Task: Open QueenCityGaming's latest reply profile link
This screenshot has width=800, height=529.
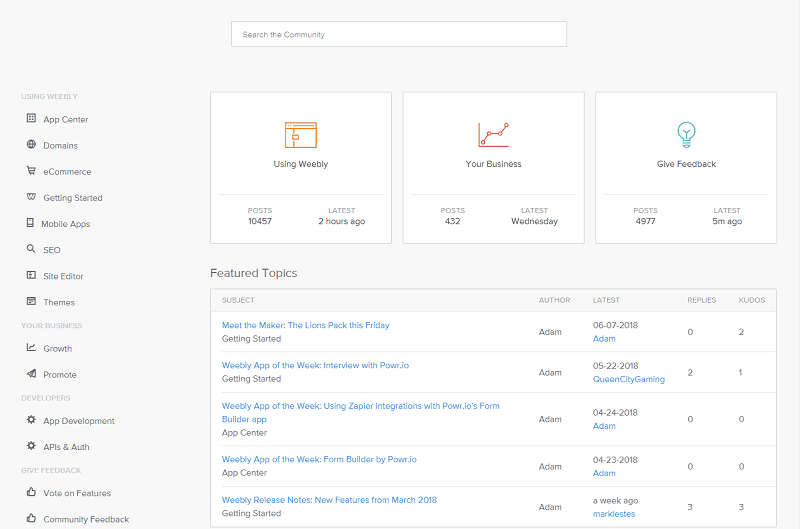Action: (629, 379)
